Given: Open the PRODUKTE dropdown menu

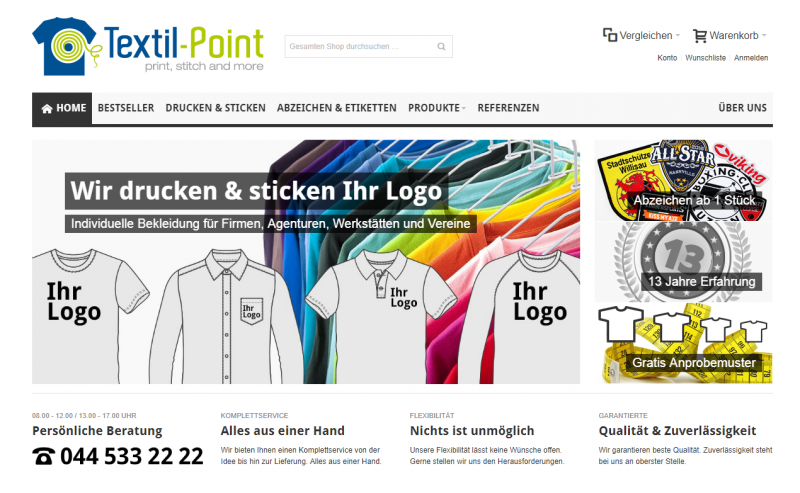Looking at the screenshot, I should click(x=437, y=108).
